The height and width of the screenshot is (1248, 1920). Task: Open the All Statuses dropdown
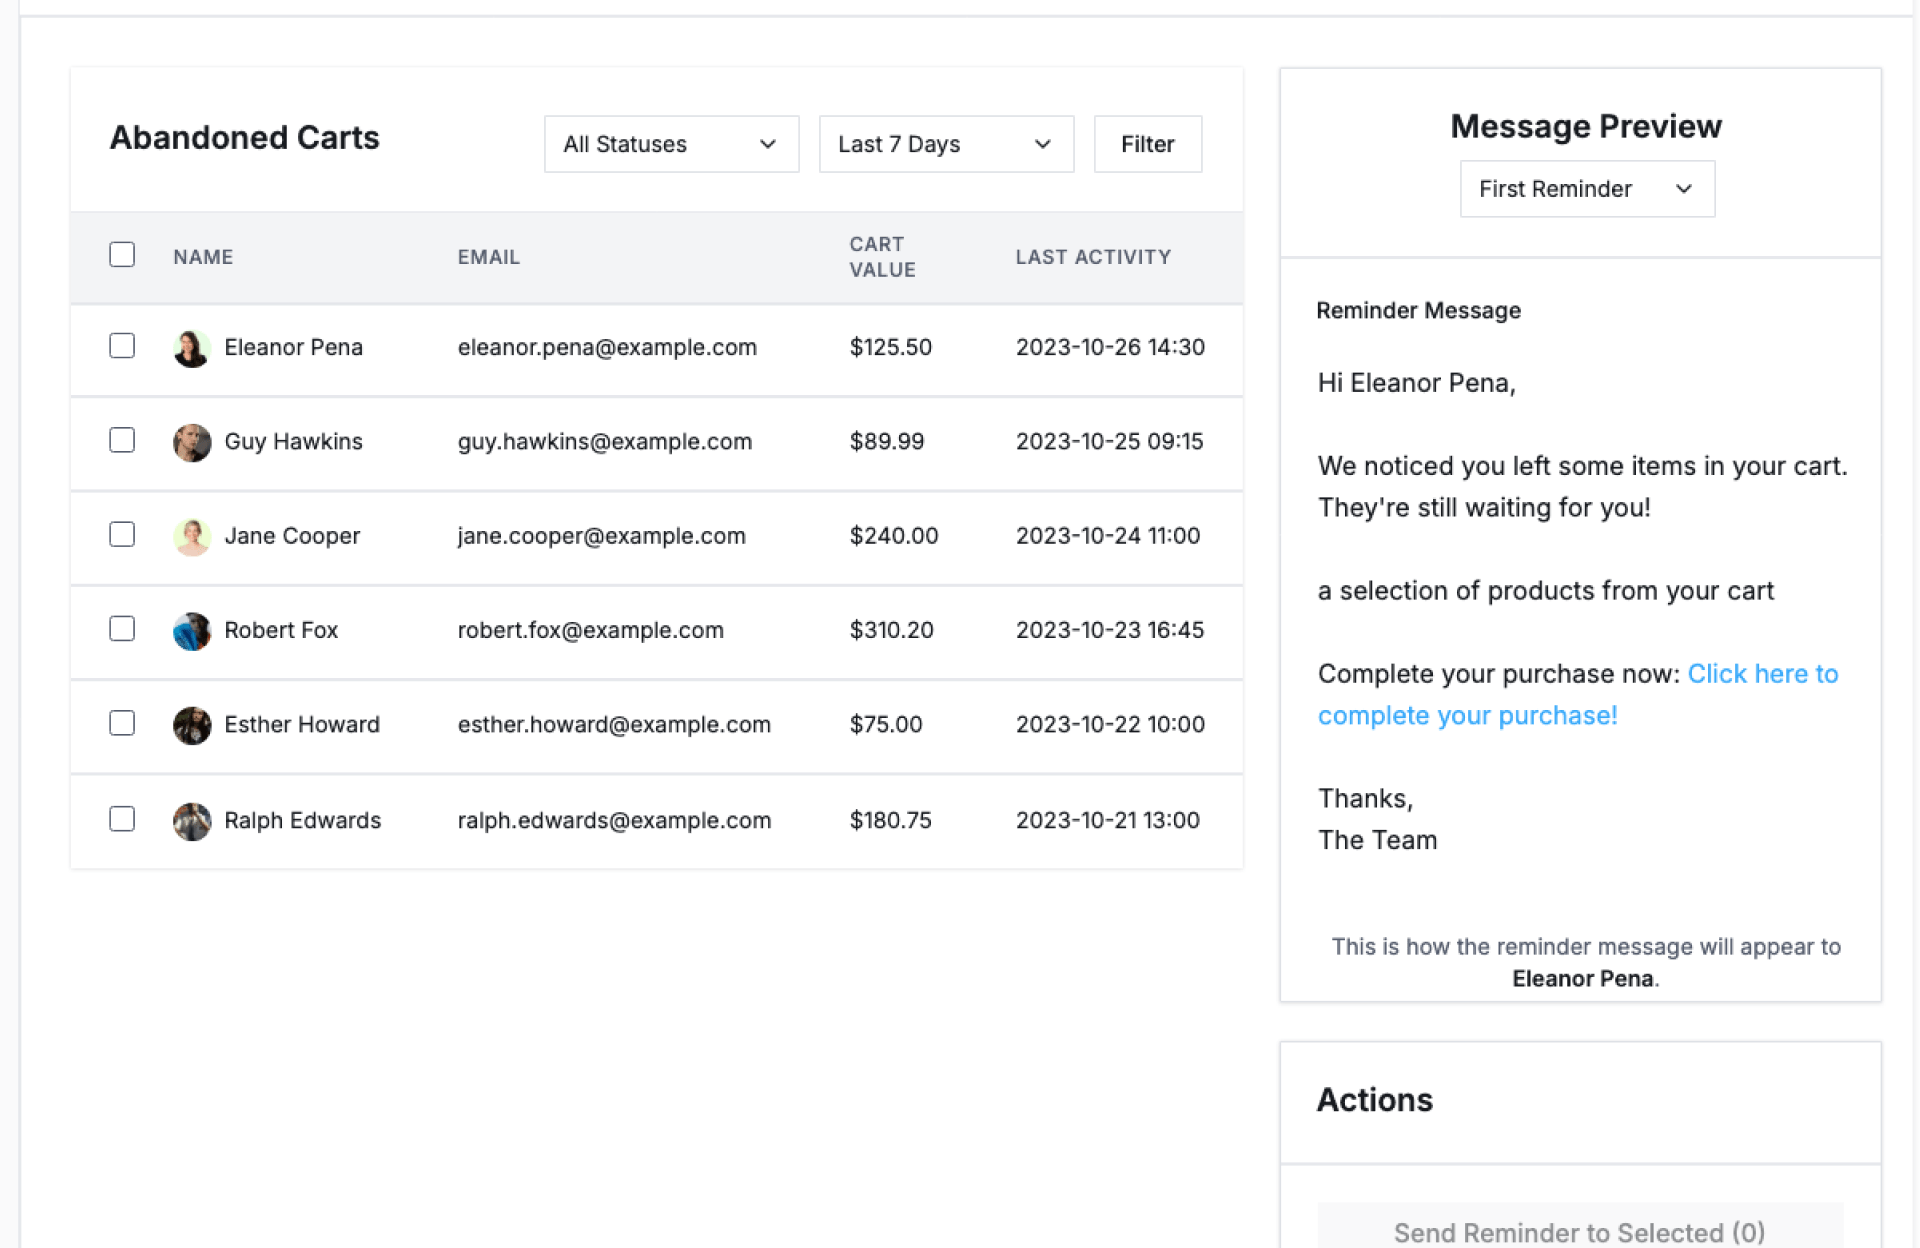point(671,144)
